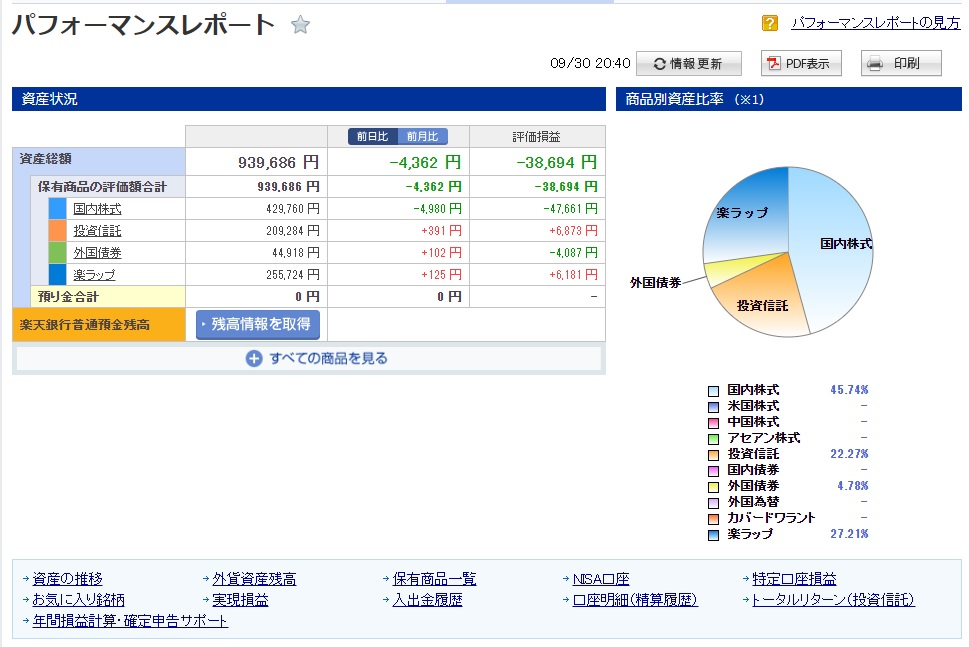Click the 27.21% legend value

coord(849,534)
